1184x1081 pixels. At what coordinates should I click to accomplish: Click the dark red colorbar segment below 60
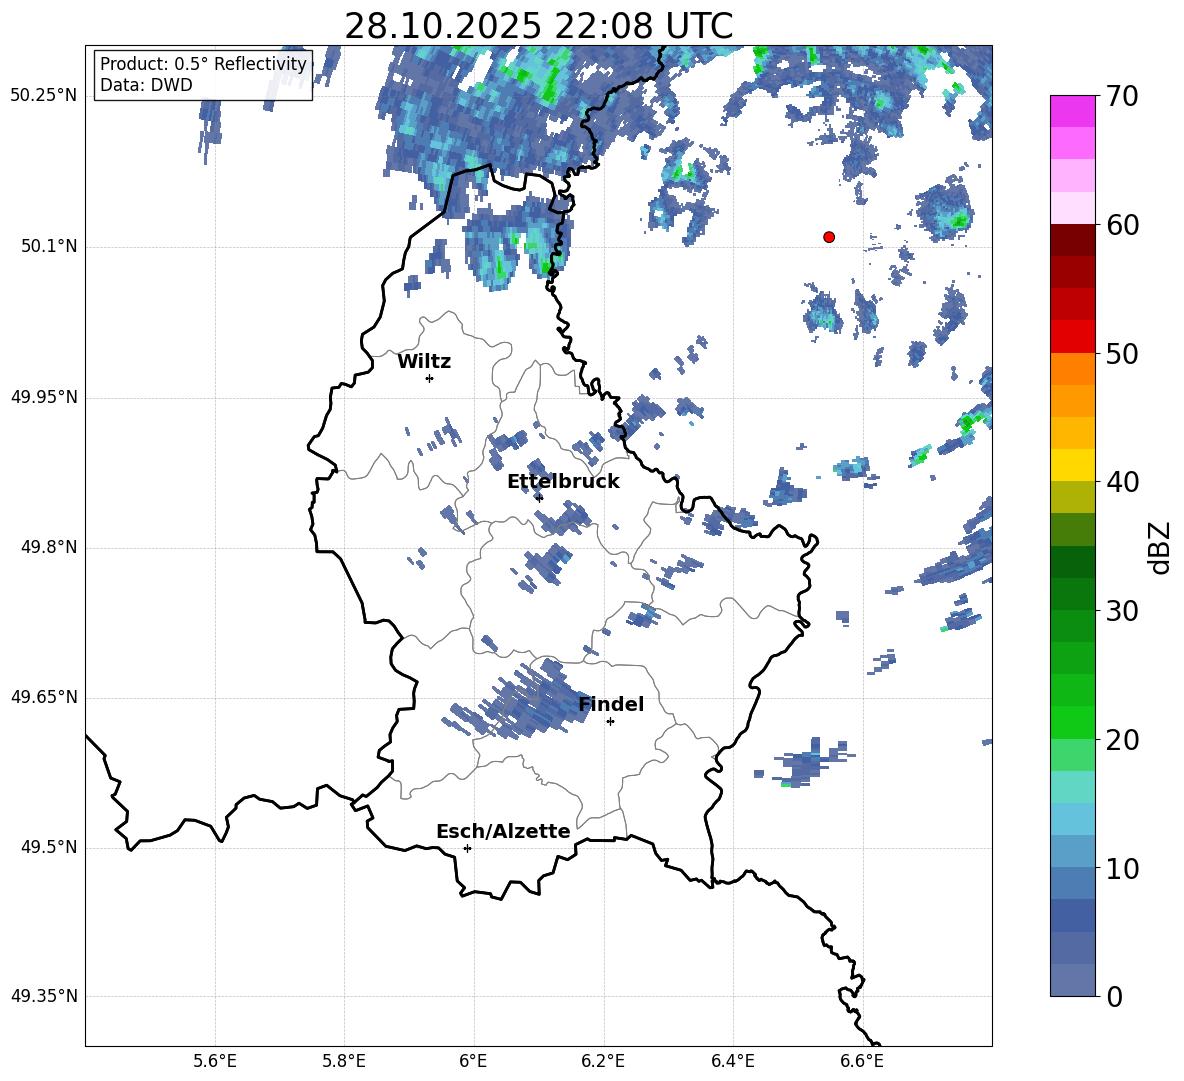click(1072, 240)
